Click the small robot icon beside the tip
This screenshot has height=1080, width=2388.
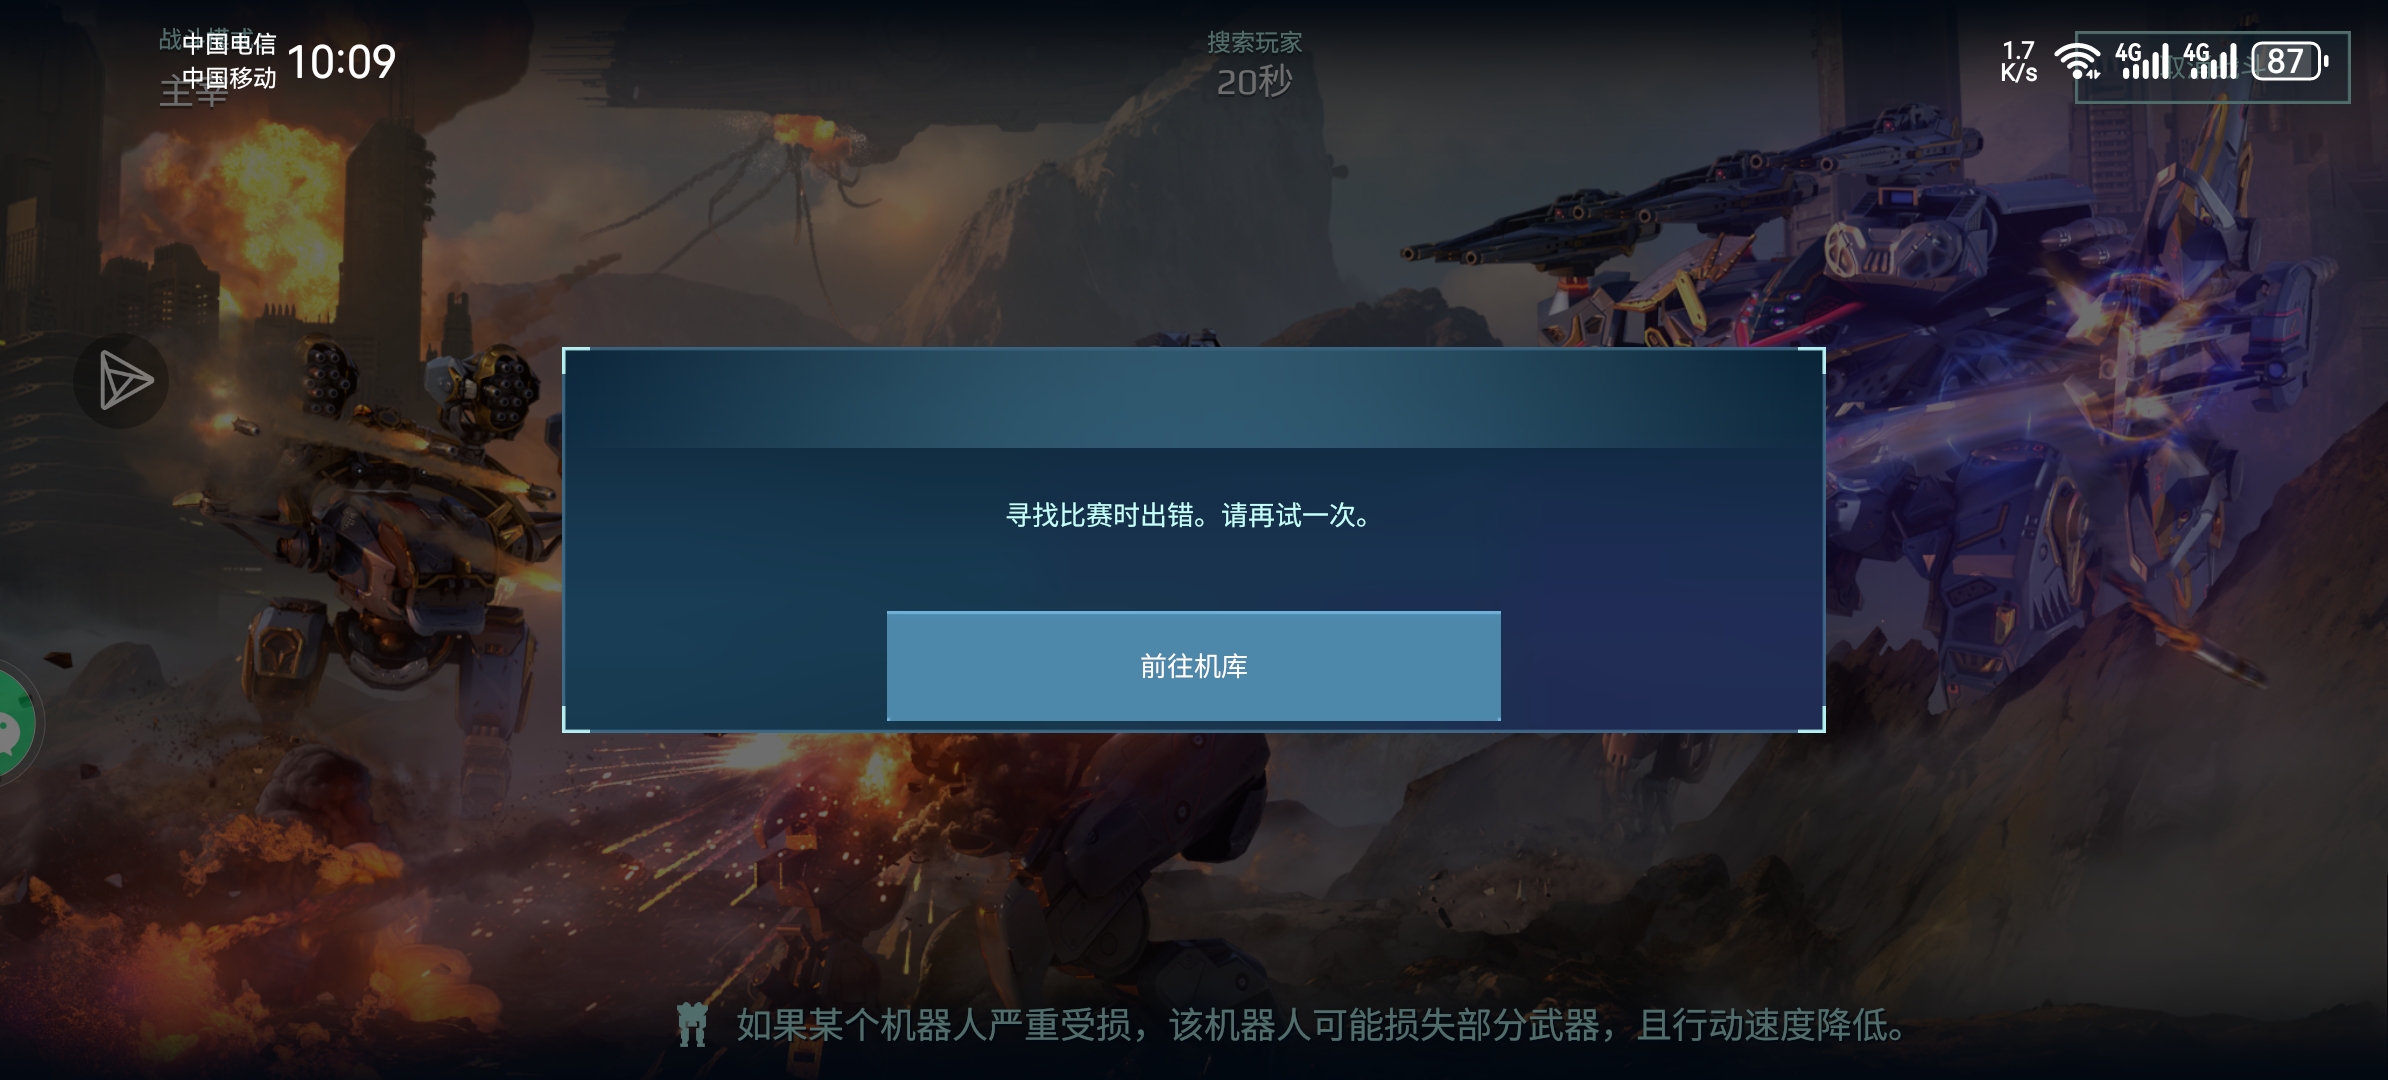point(692,1025)
